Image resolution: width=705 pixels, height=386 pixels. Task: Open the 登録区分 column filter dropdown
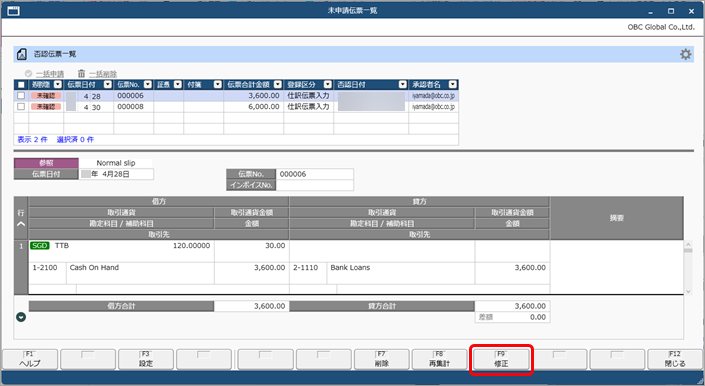328,84
